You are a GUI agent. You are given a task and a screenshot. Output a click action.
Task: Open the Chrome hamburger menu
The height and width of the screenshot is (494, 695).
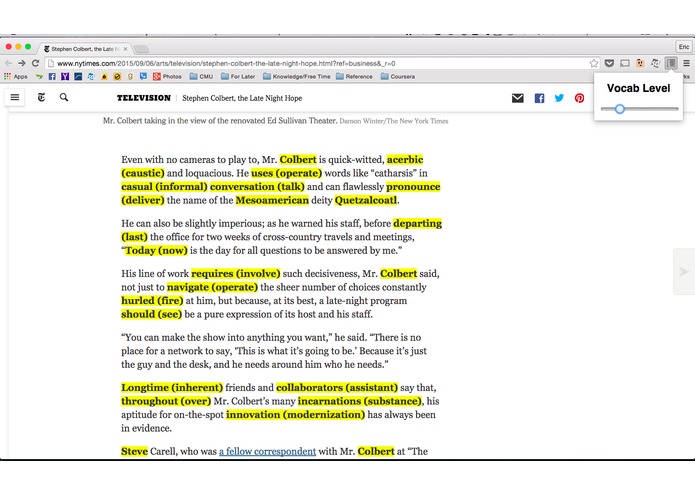point(687,63)
